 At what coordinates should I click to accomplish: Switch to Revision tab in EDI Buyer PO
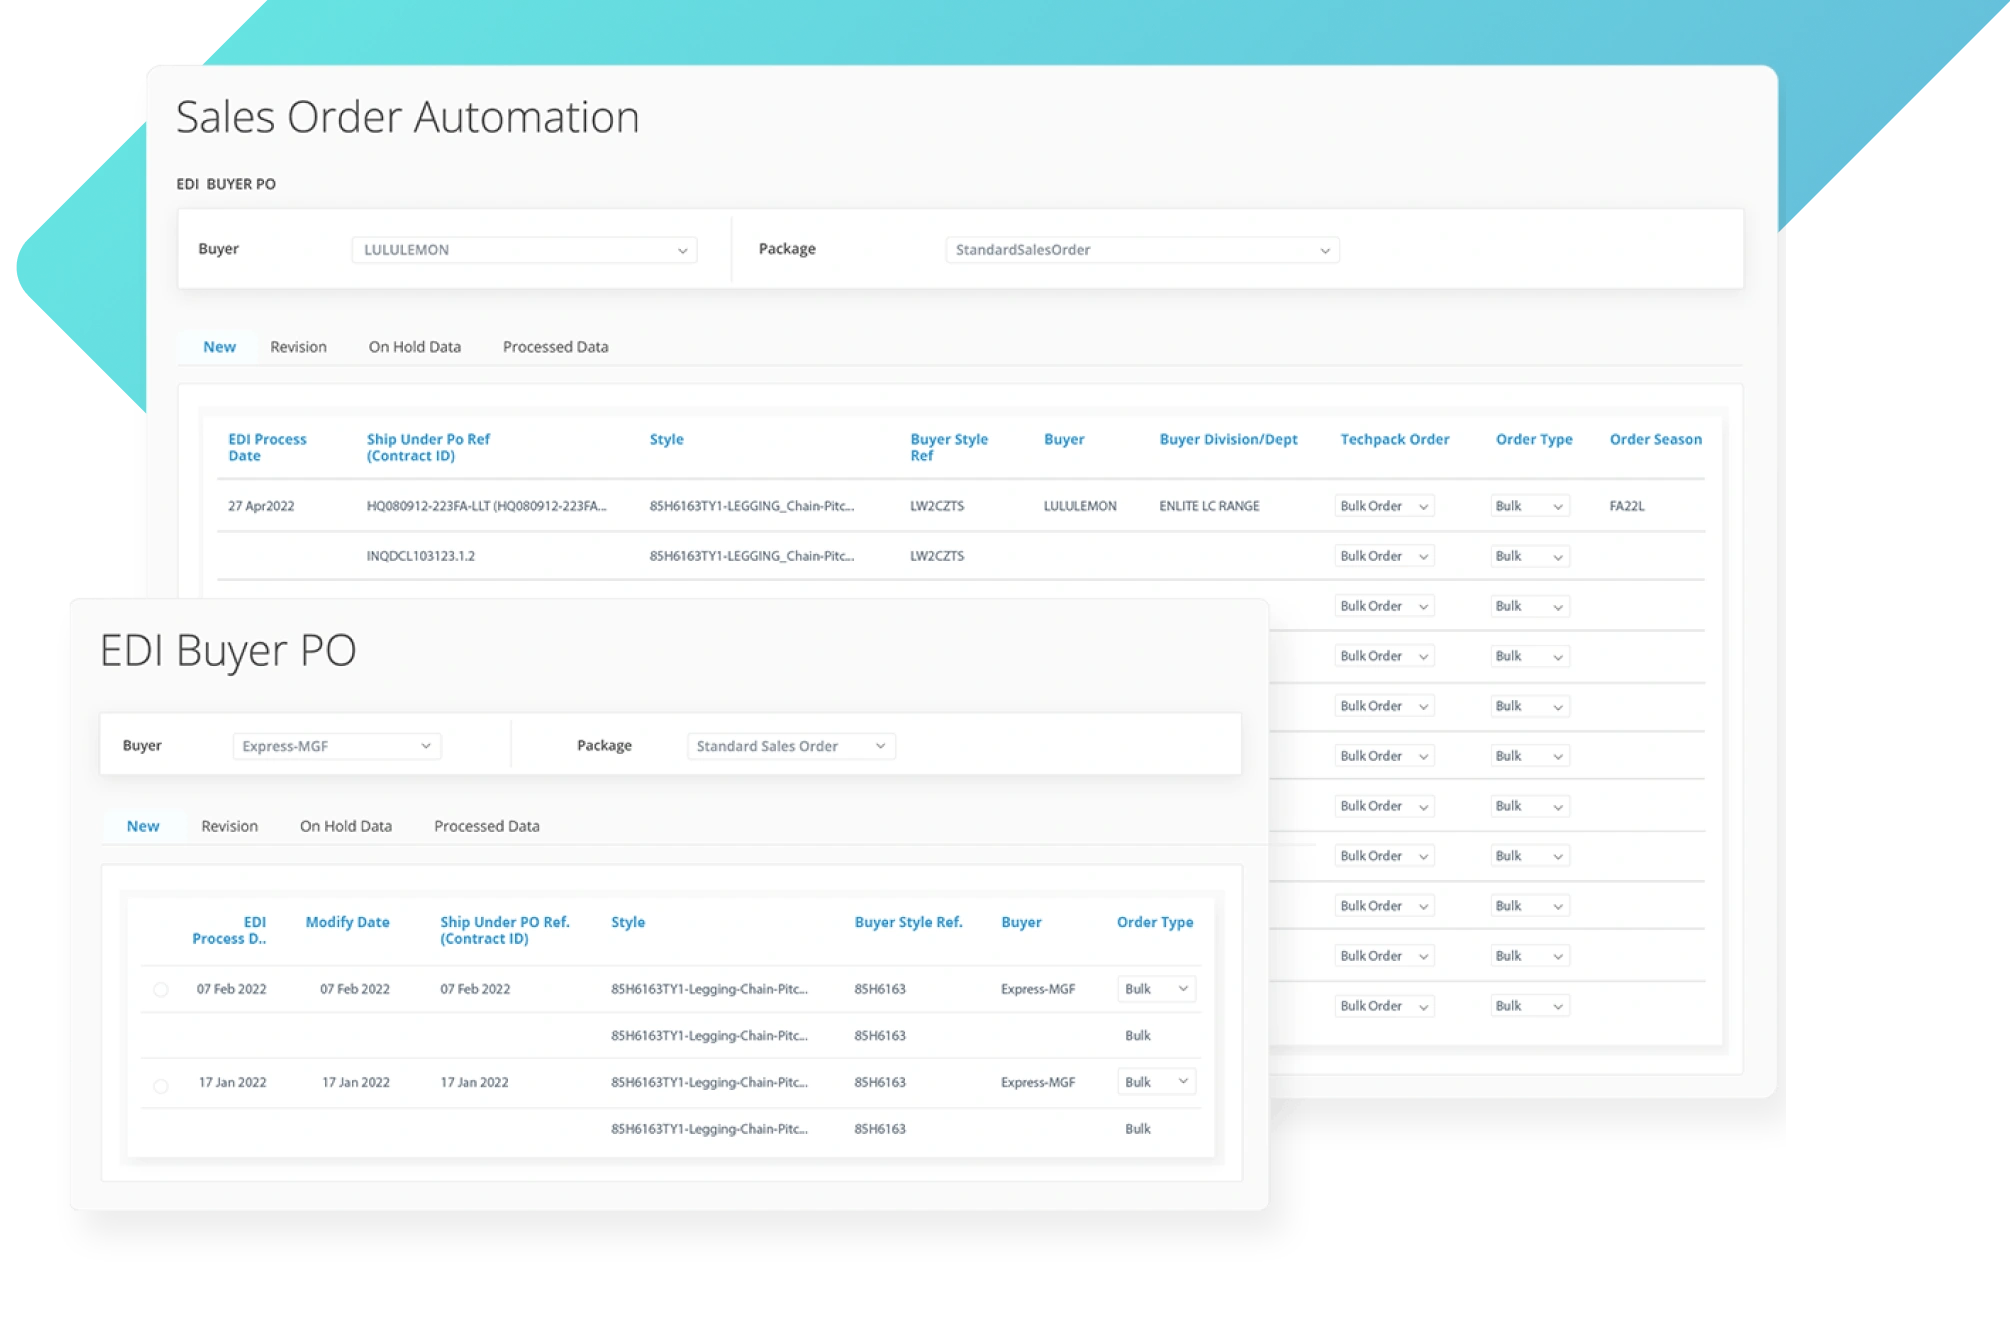click(229, 826)
